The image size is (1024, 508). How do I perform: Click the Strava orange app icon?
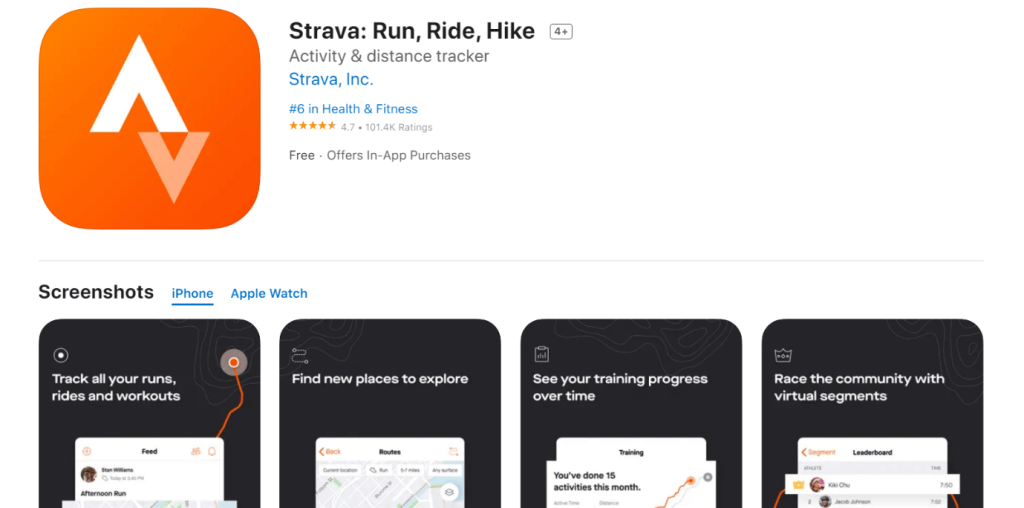(150, 118)
